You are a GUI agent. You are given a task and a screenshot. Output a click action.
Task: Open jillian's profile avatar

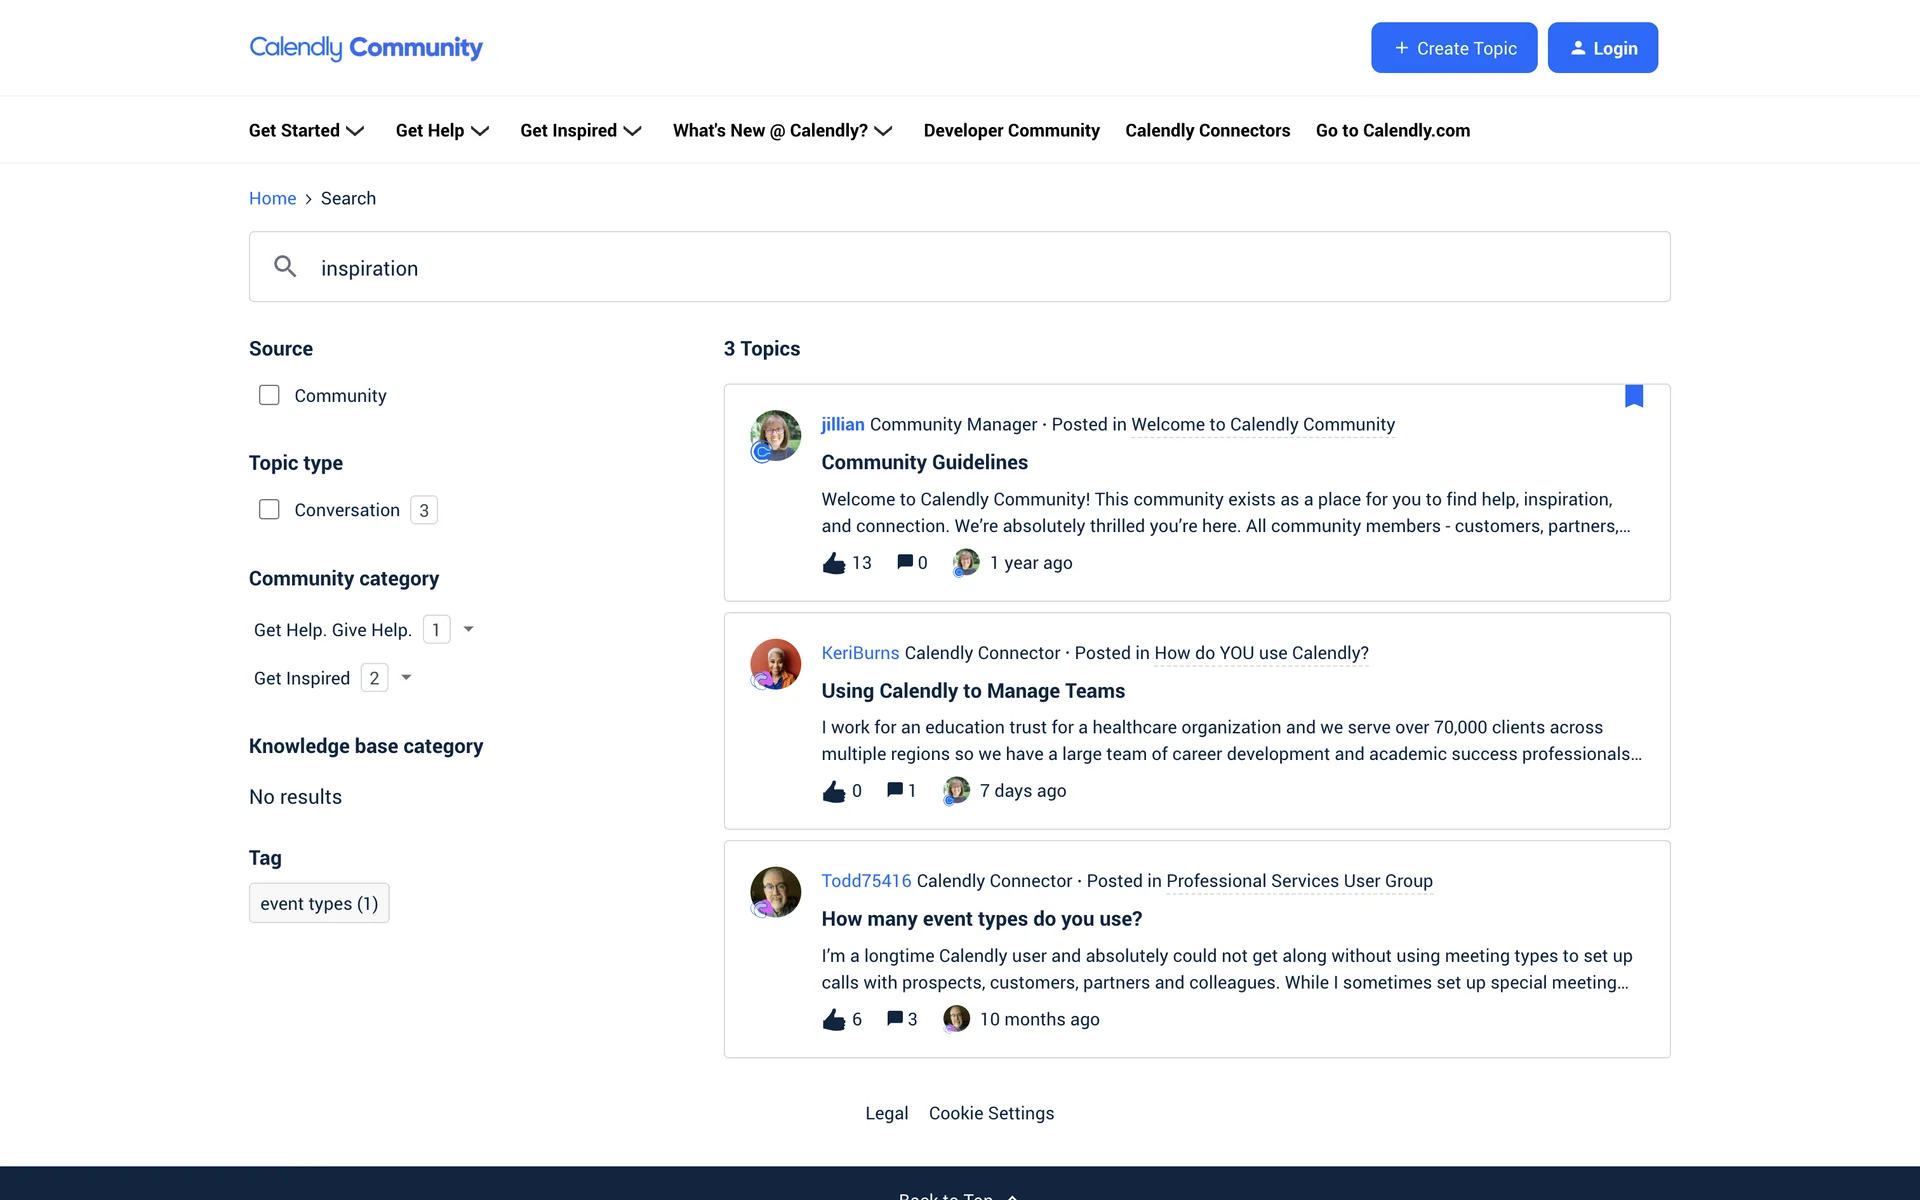click(776, 435)
